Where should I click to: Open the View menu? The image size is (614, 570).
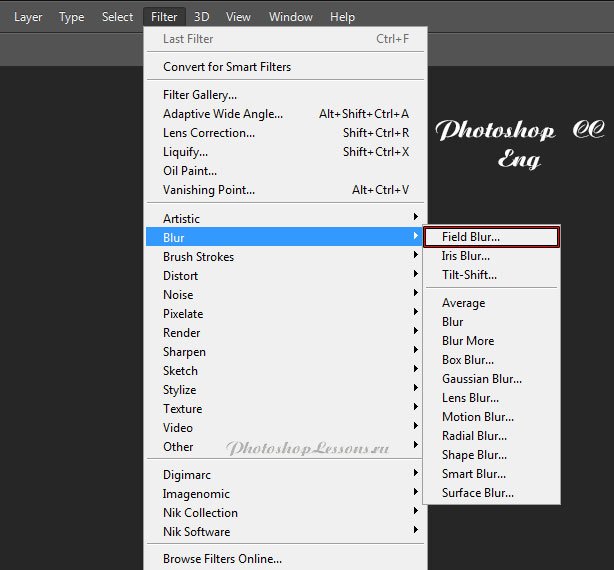tap(238, 17)
